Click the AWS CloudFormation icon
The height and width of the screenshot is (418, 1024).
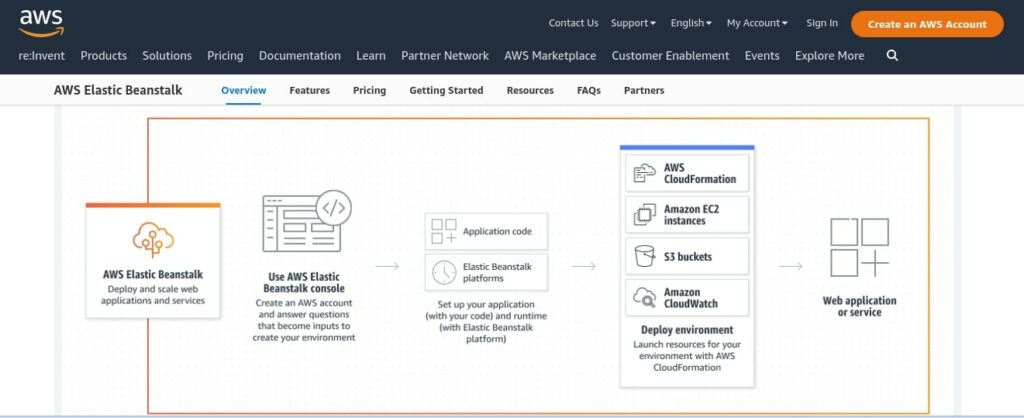645,173
